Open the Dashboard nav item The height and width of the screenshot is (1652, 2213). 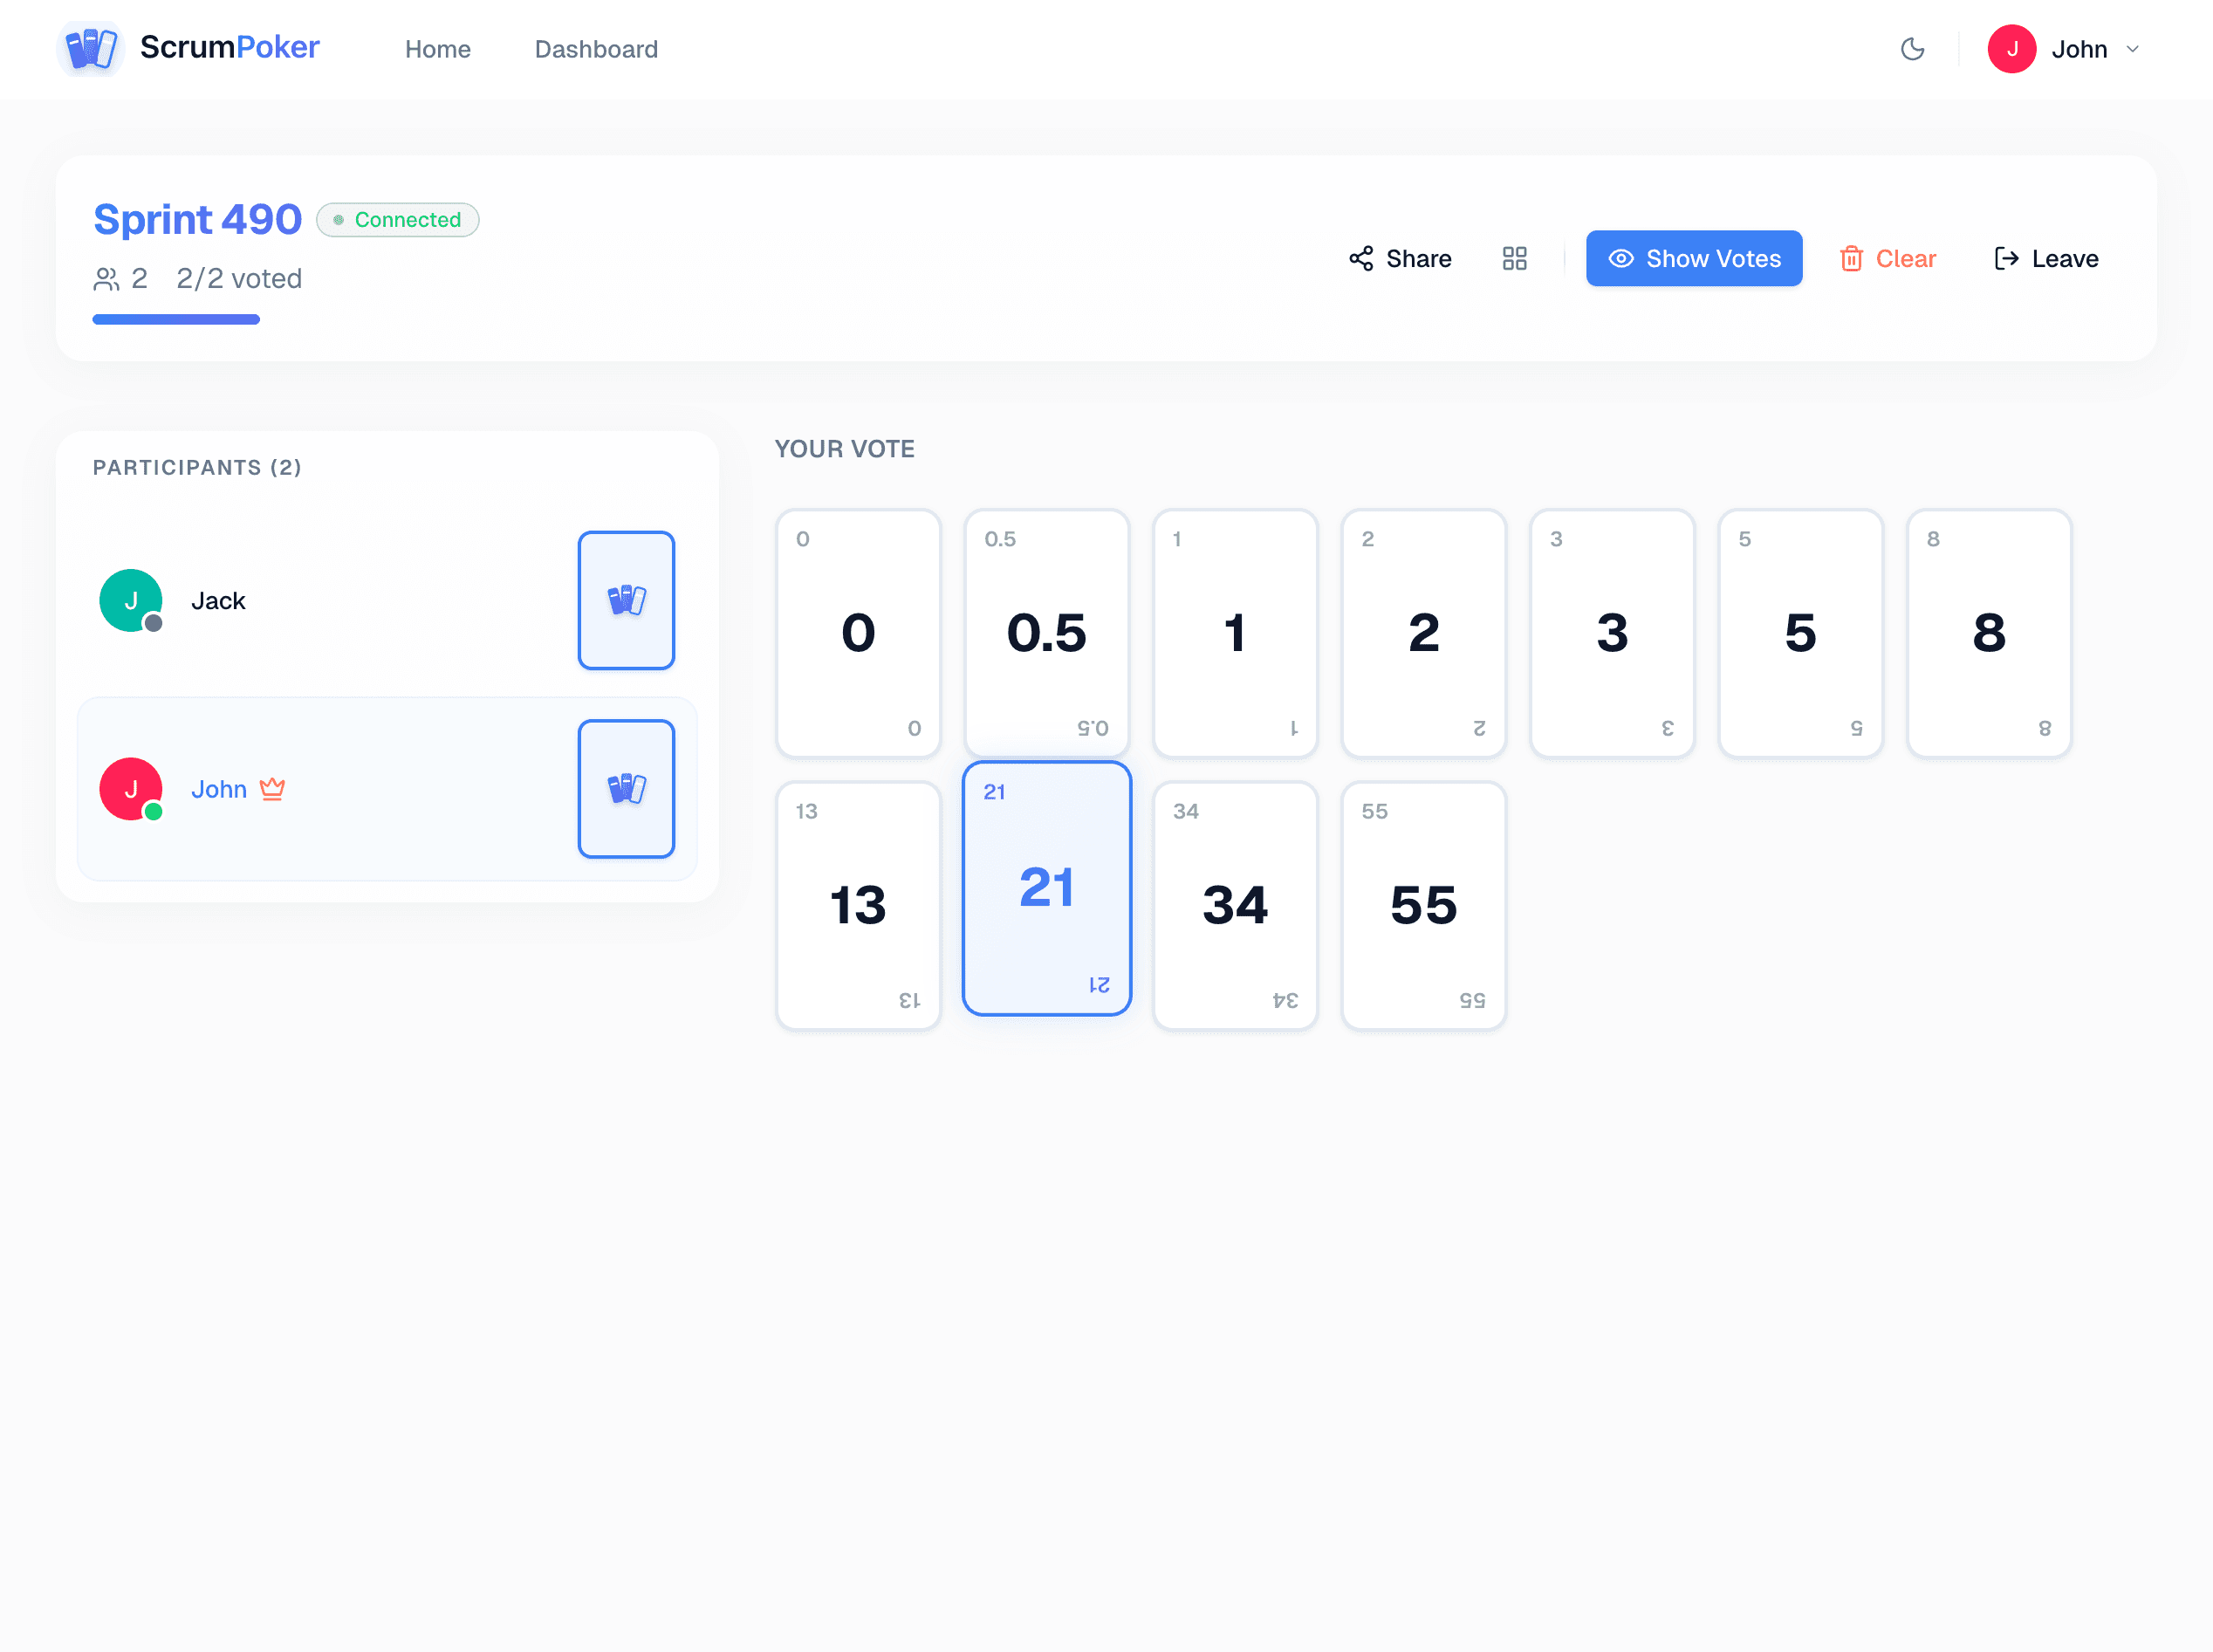(596, 49)
